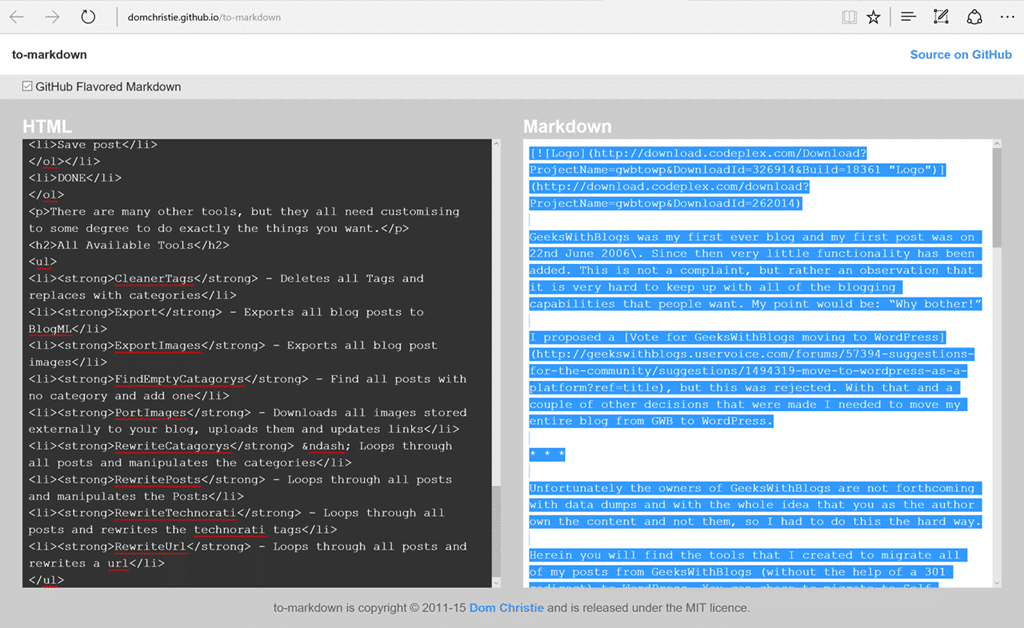
Task: Go back with the browser back arrow
Action: 17,17
